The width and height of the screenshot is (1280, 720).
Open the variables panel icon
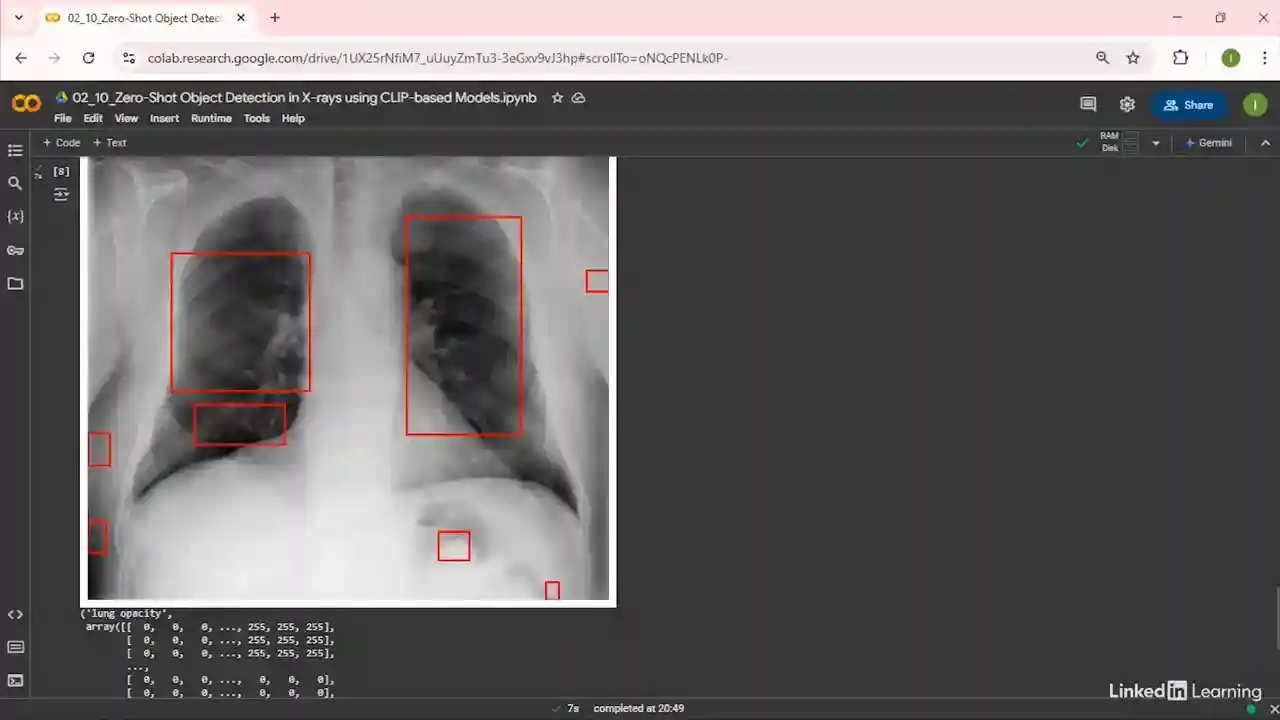15,216
